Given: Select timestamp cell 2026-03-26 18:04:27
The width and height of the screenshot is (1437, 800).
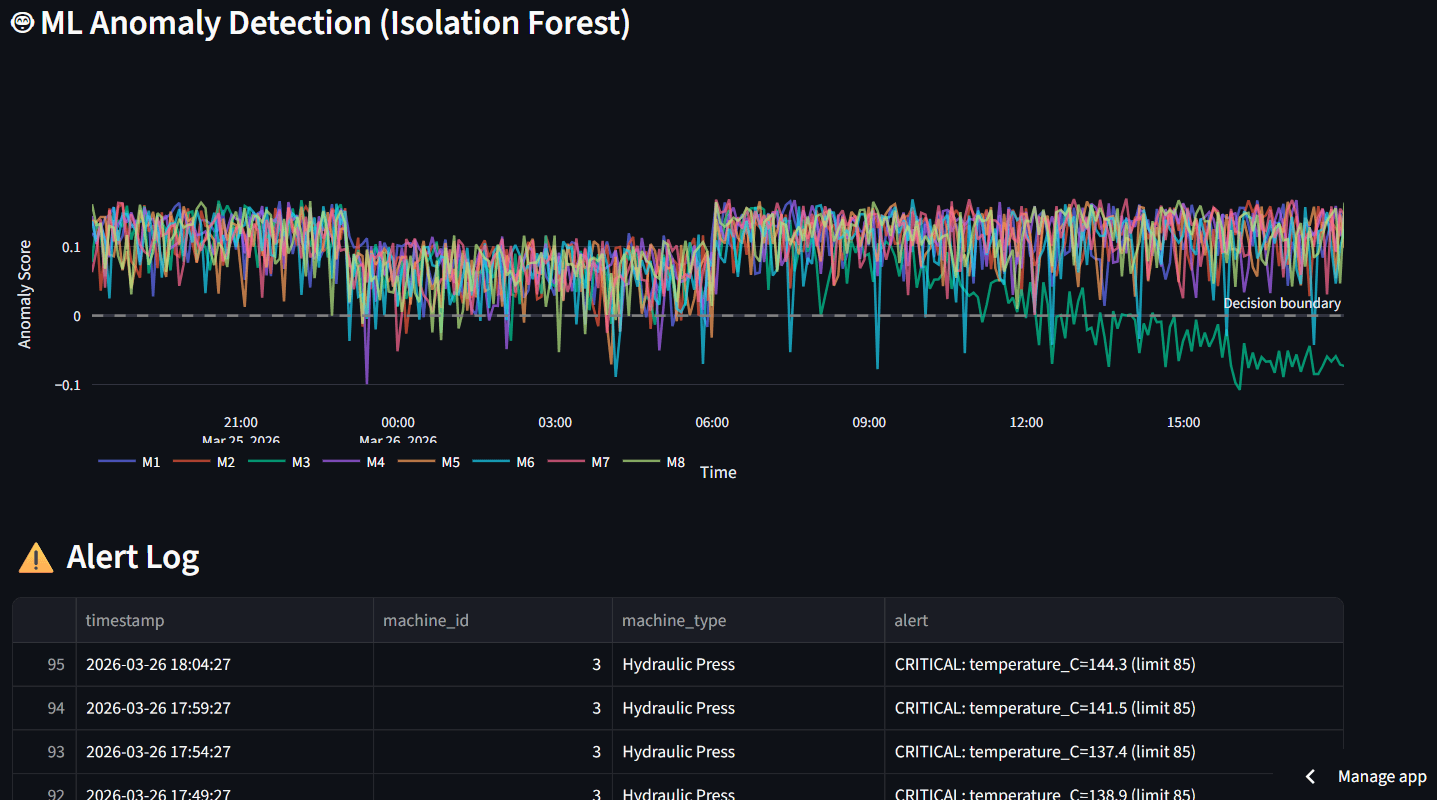Looking at the screenshot, I should click(x=224, y=664).
